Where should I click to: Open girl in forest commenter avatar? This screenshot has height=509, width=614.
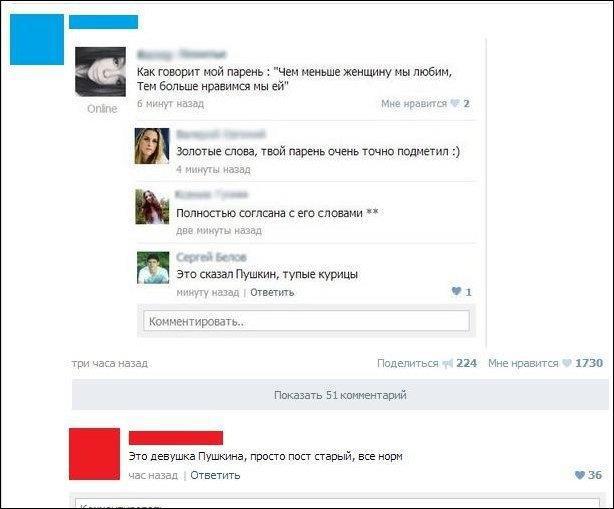coord(152,207)
